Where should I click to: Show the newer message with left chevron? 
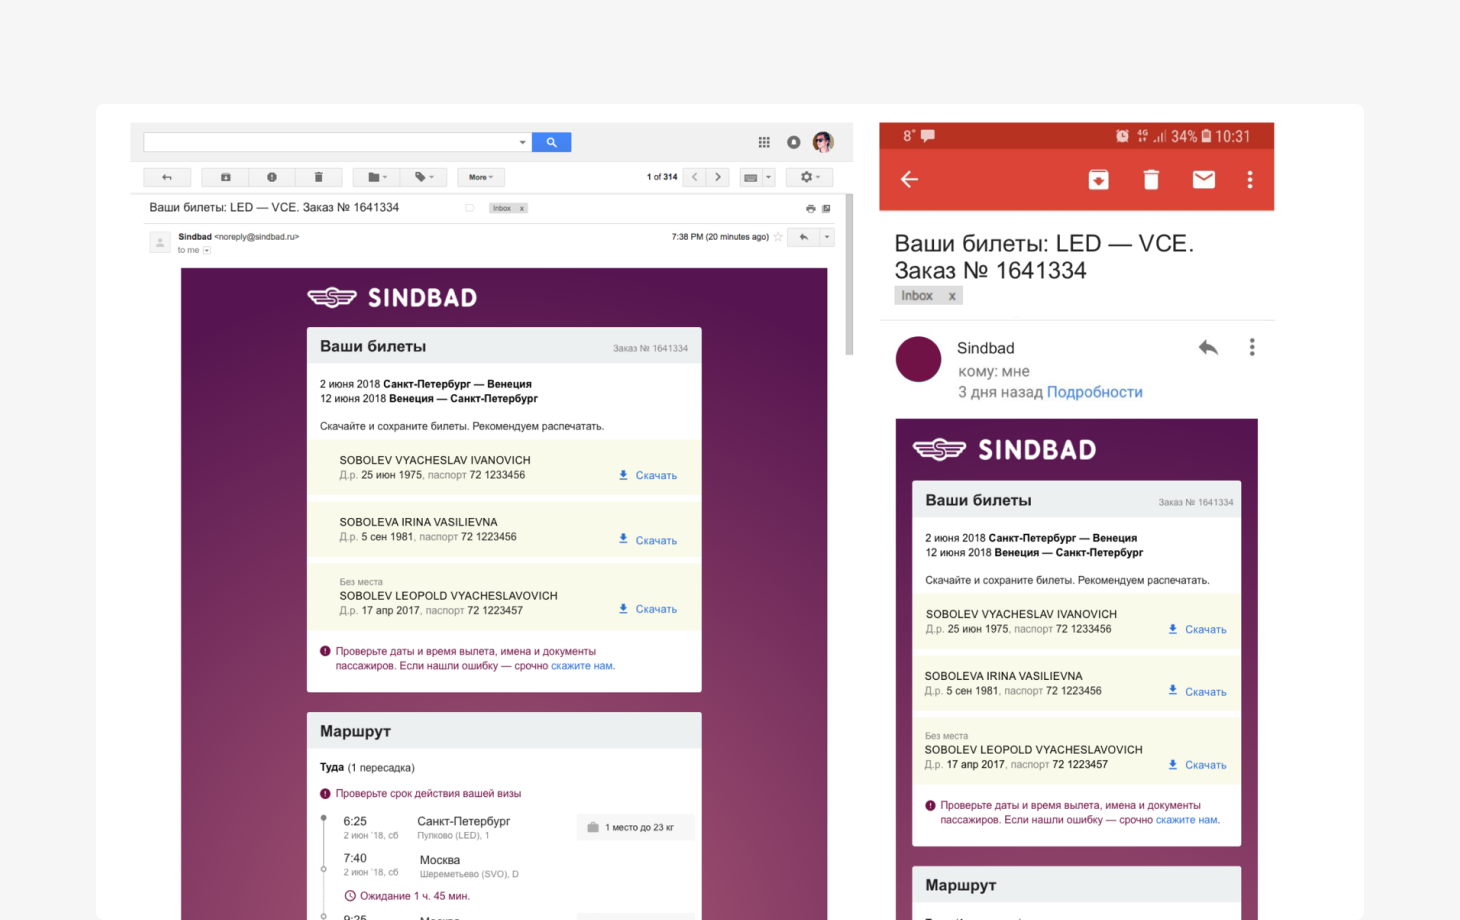695,177
